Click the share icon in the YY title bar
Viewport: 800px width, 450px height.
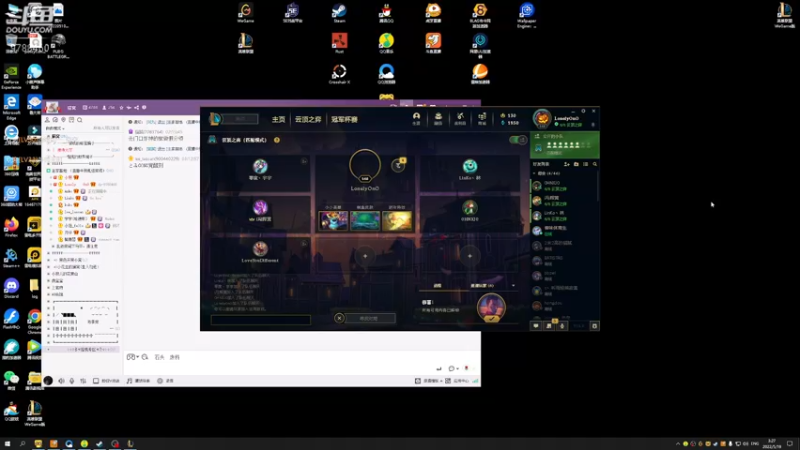(x=137, y=108)
